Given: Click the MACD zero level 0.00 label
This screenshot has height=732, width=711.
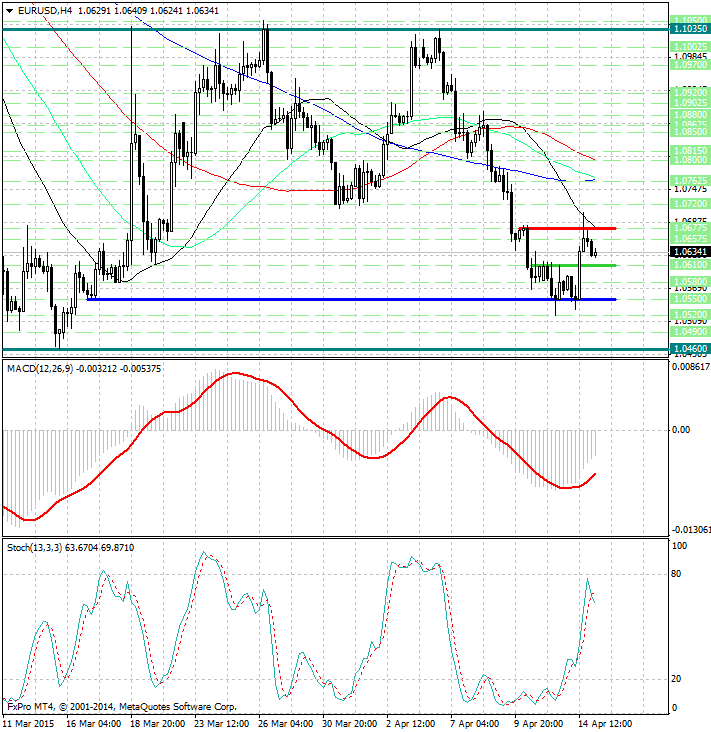Looking at the screenshot, I should click(681, 430).
